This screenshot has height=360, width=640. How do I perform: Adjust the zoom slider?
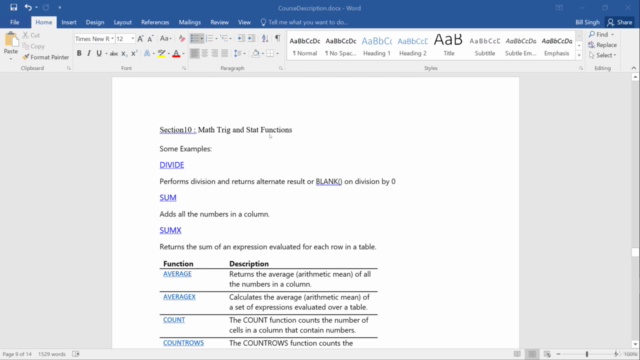click(587, 354)
